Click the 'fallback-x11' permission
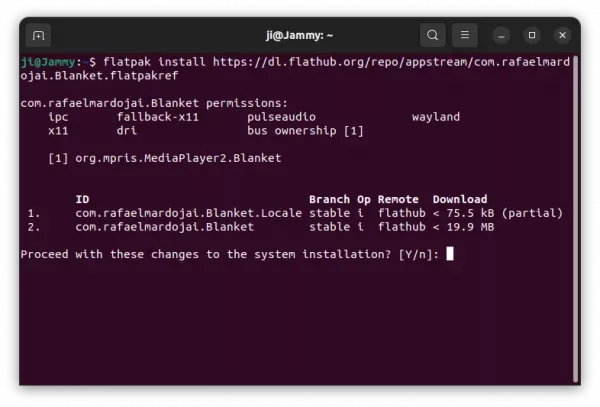The image size is (600, 407). 158,117
